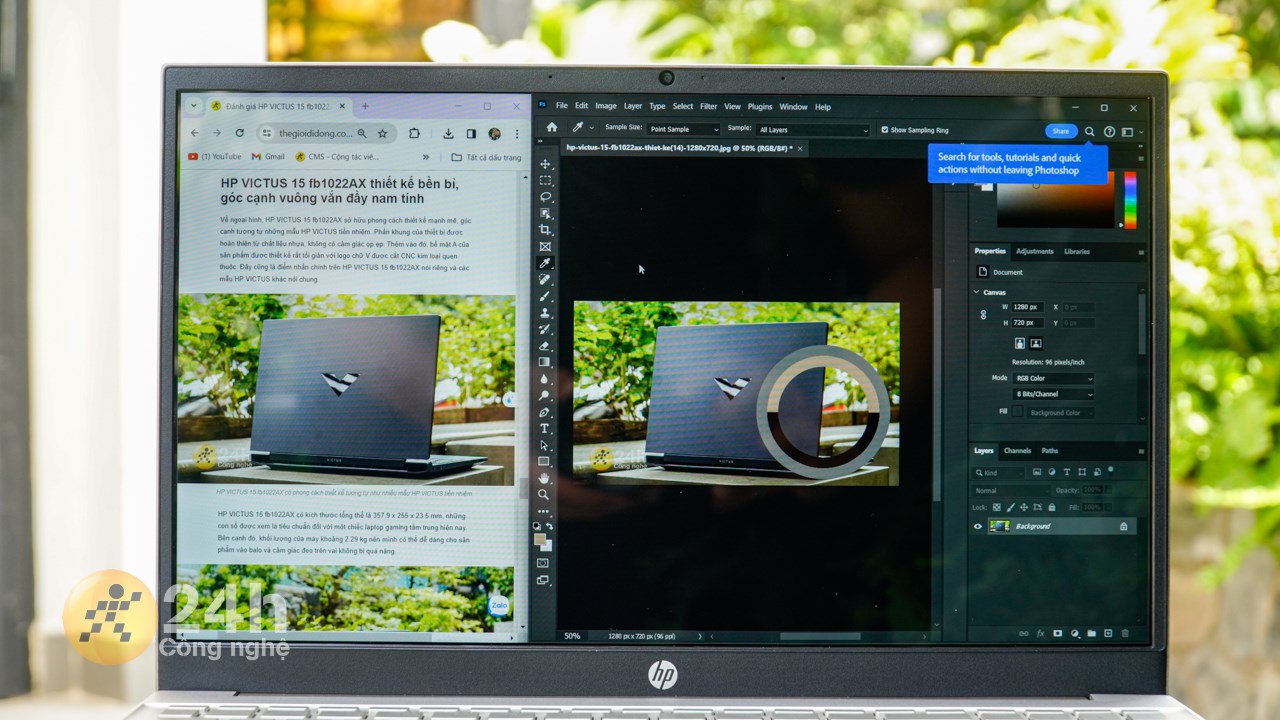Open the Sample Size dropdown
1280x720 pixels.
tap(683, 130)
